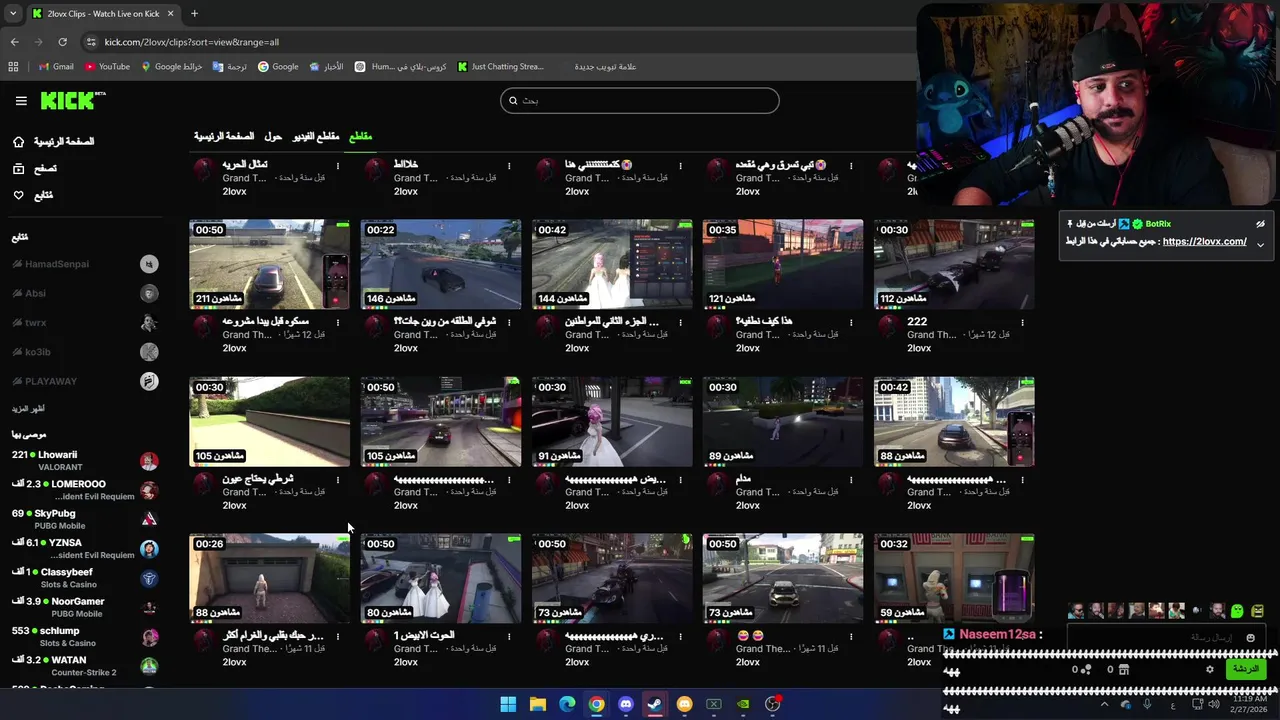Switch to channel الصفحة الرئيسية tab
The width and height of the screenshot is (1280, 720).
224,136
